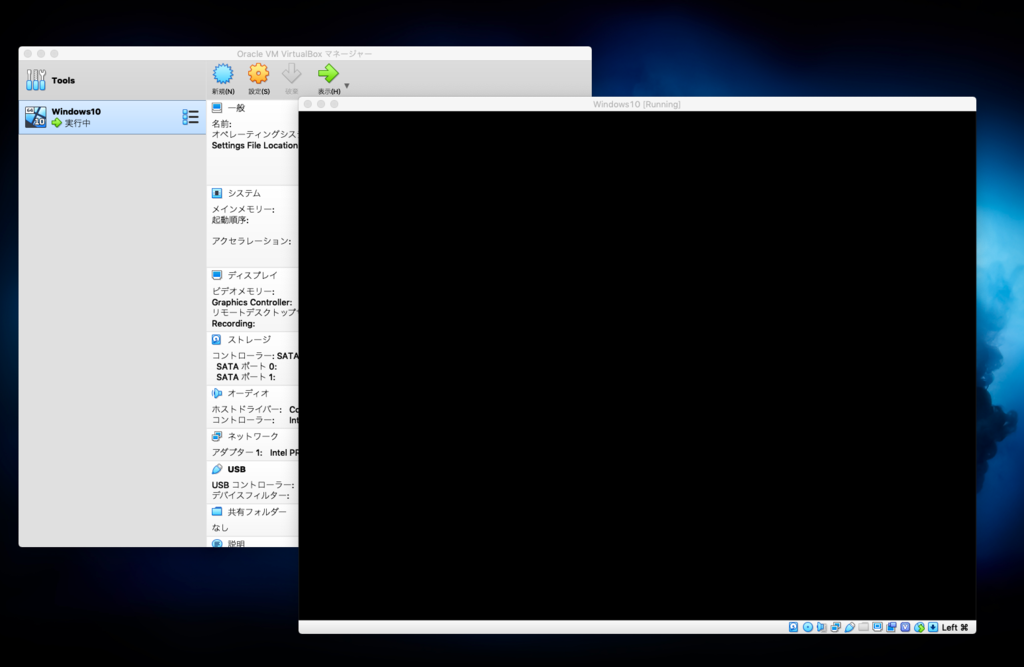Open the 共有フォルダー (Shared Folders) header
Image resolution: width=1024 pixels, height=667 pixels.
click(x=257, y=512)
